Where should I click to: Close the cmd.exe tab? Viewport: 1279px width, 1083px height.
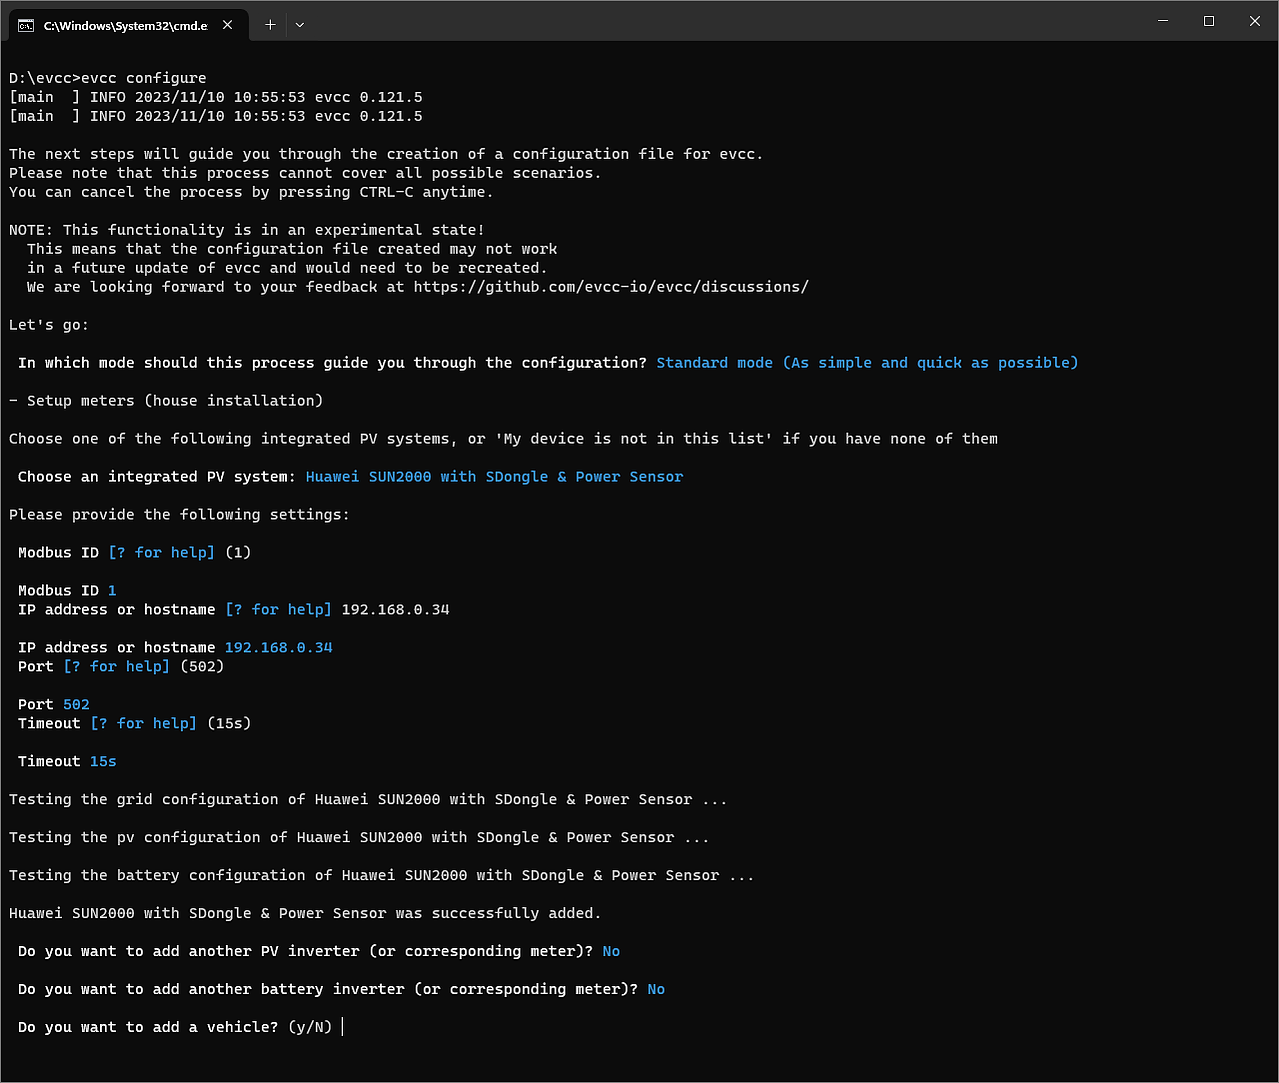pos(228,25)
